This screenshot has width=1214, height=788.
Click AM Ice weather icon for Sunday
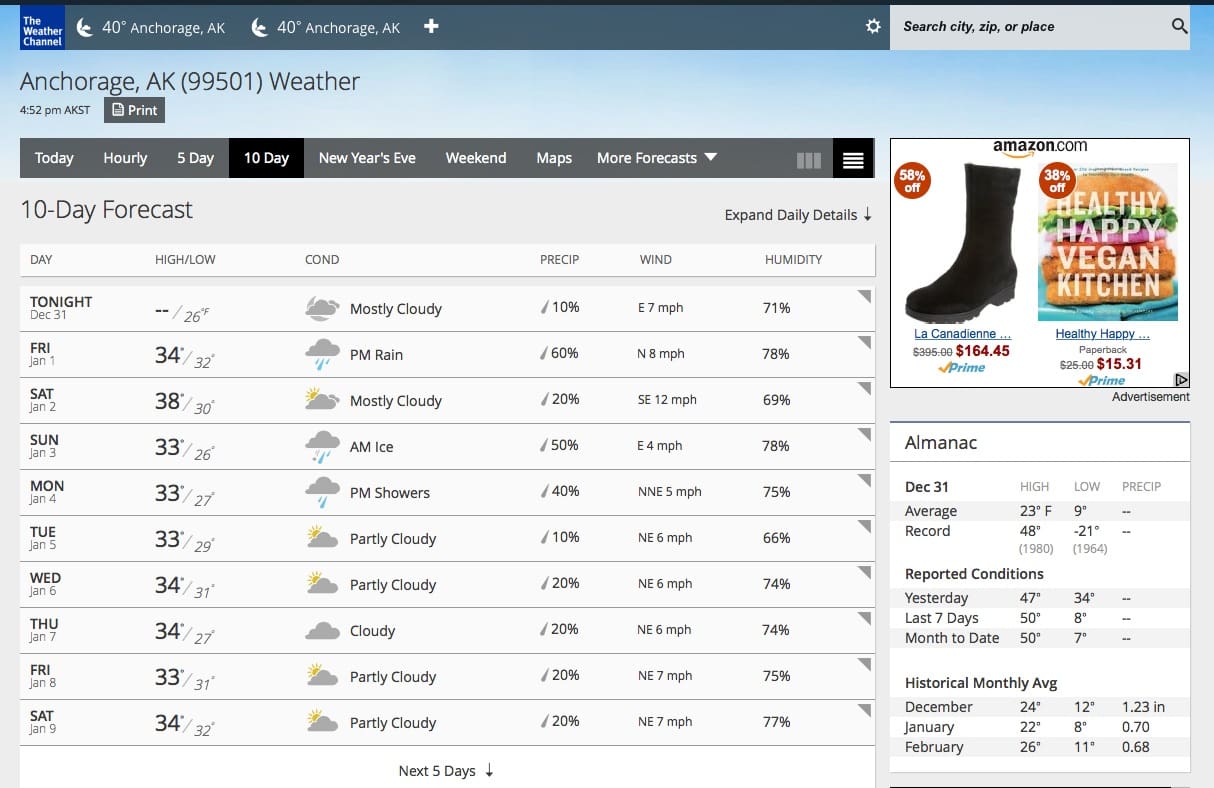click(321, 447)
